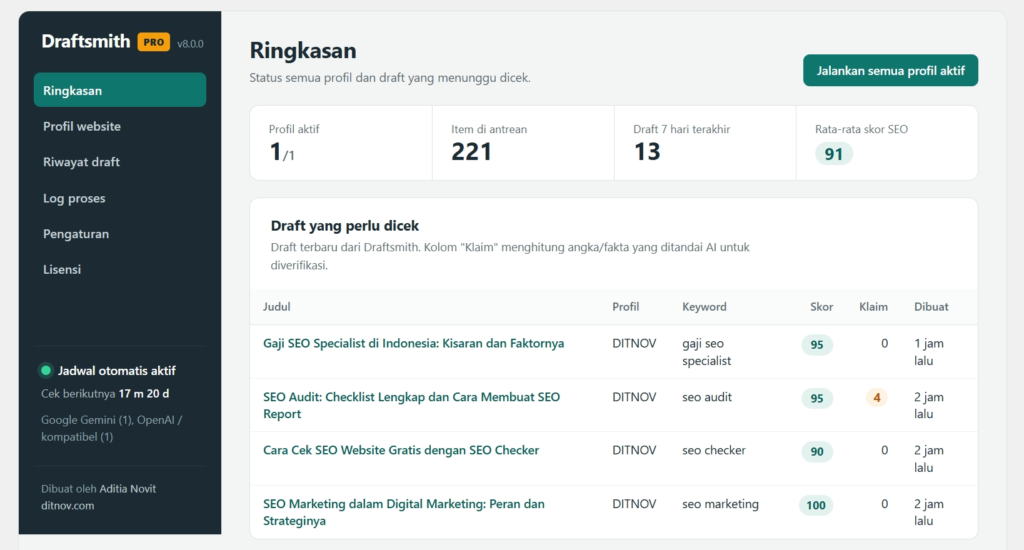1024x550 pixels.
Task: Click the Profil column header
Action: tap(626, 307)
